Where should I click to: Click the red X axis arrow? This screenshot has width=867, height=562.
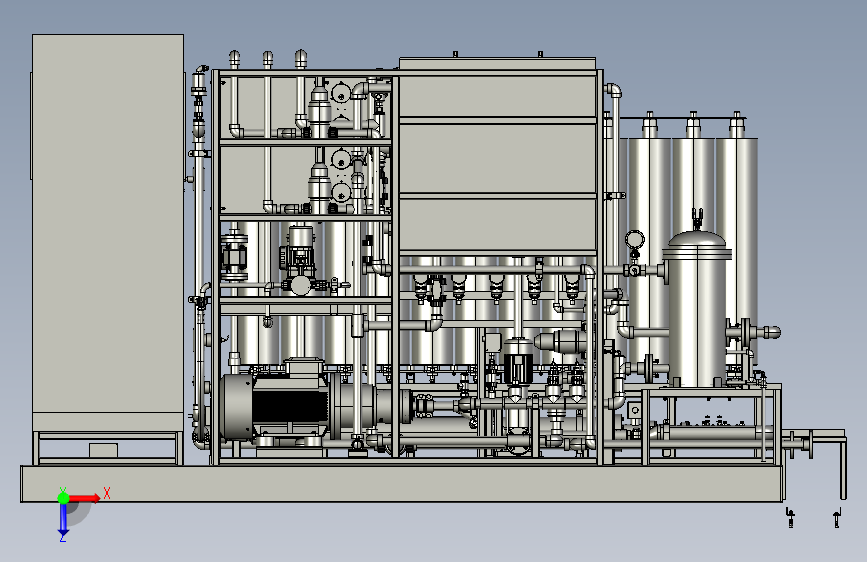pyautogui.click(x=84, y=498)
